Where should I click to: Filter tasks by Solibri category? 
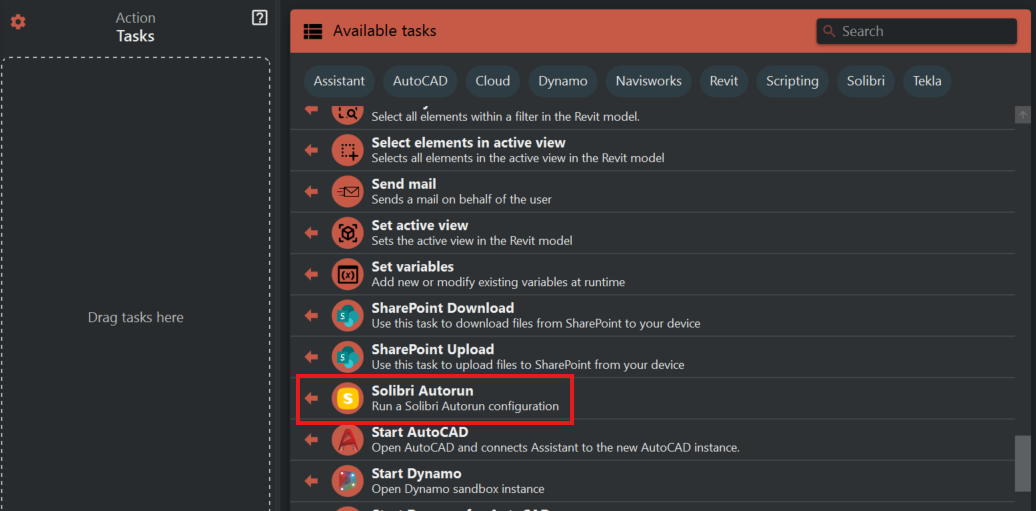pyautogui.click(x=866, y=81)
